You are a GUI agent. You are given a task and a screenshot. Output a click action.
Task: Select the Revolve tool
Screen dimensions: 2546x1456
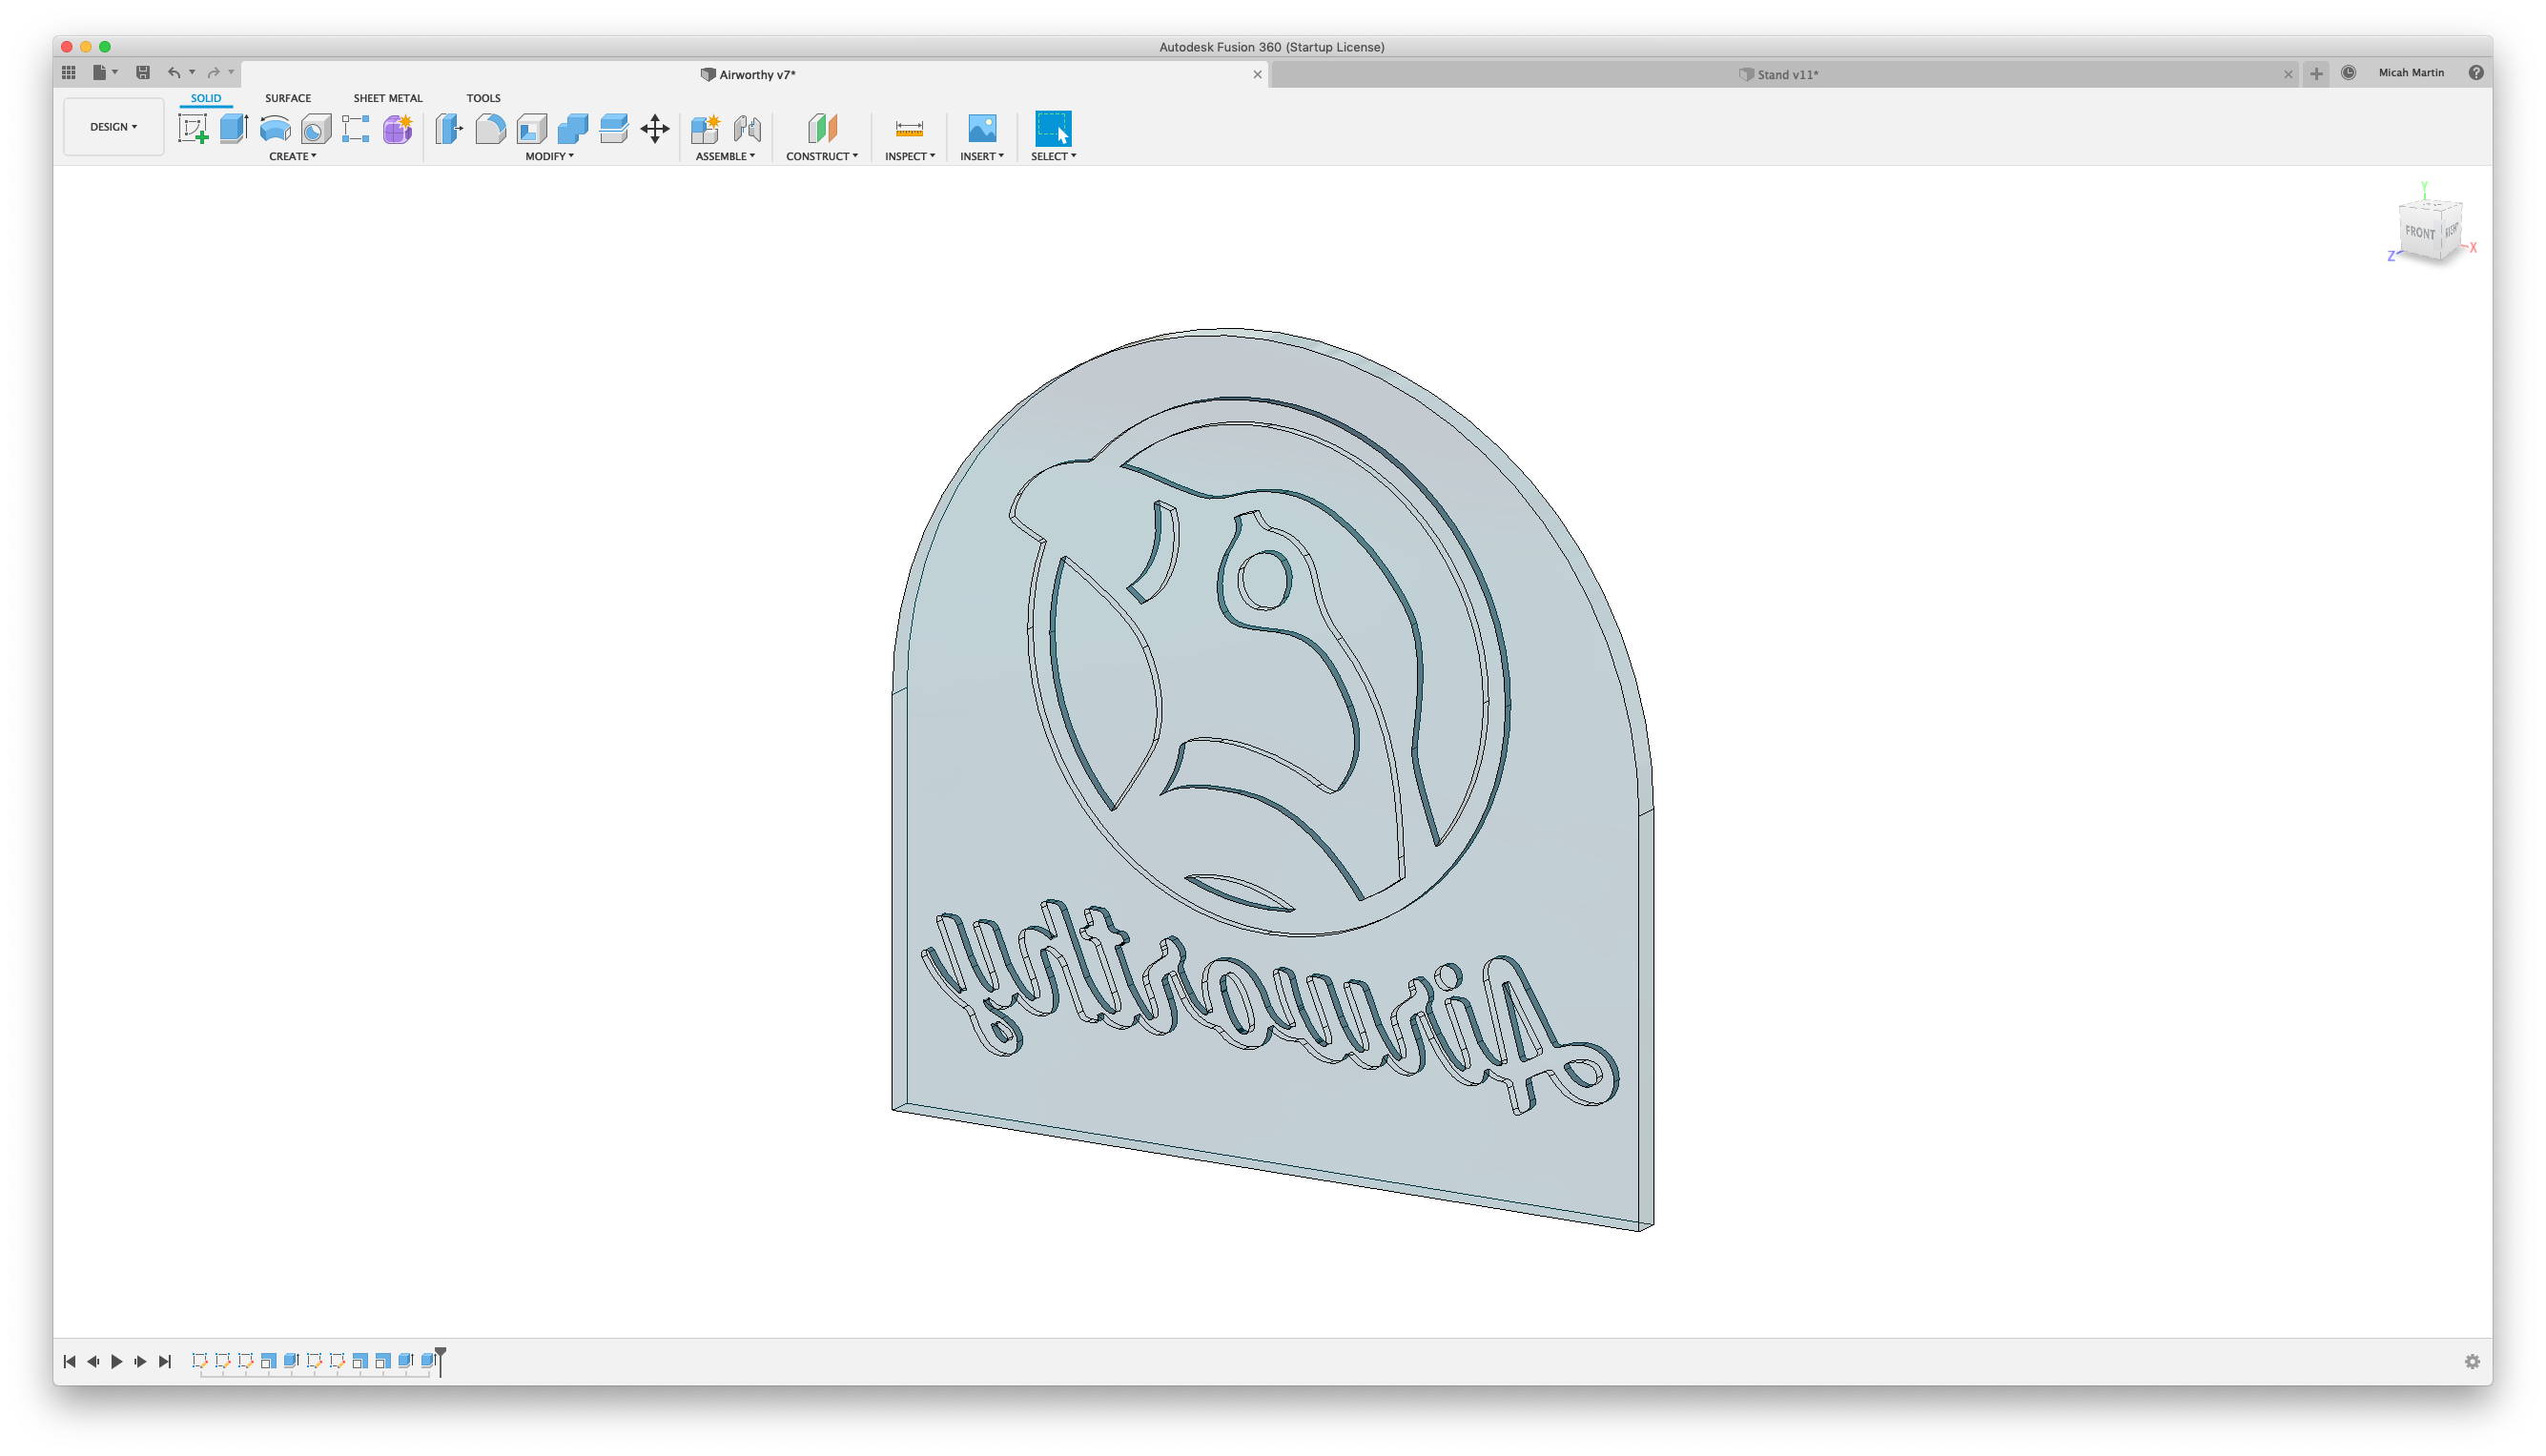(x=275, y=129)
